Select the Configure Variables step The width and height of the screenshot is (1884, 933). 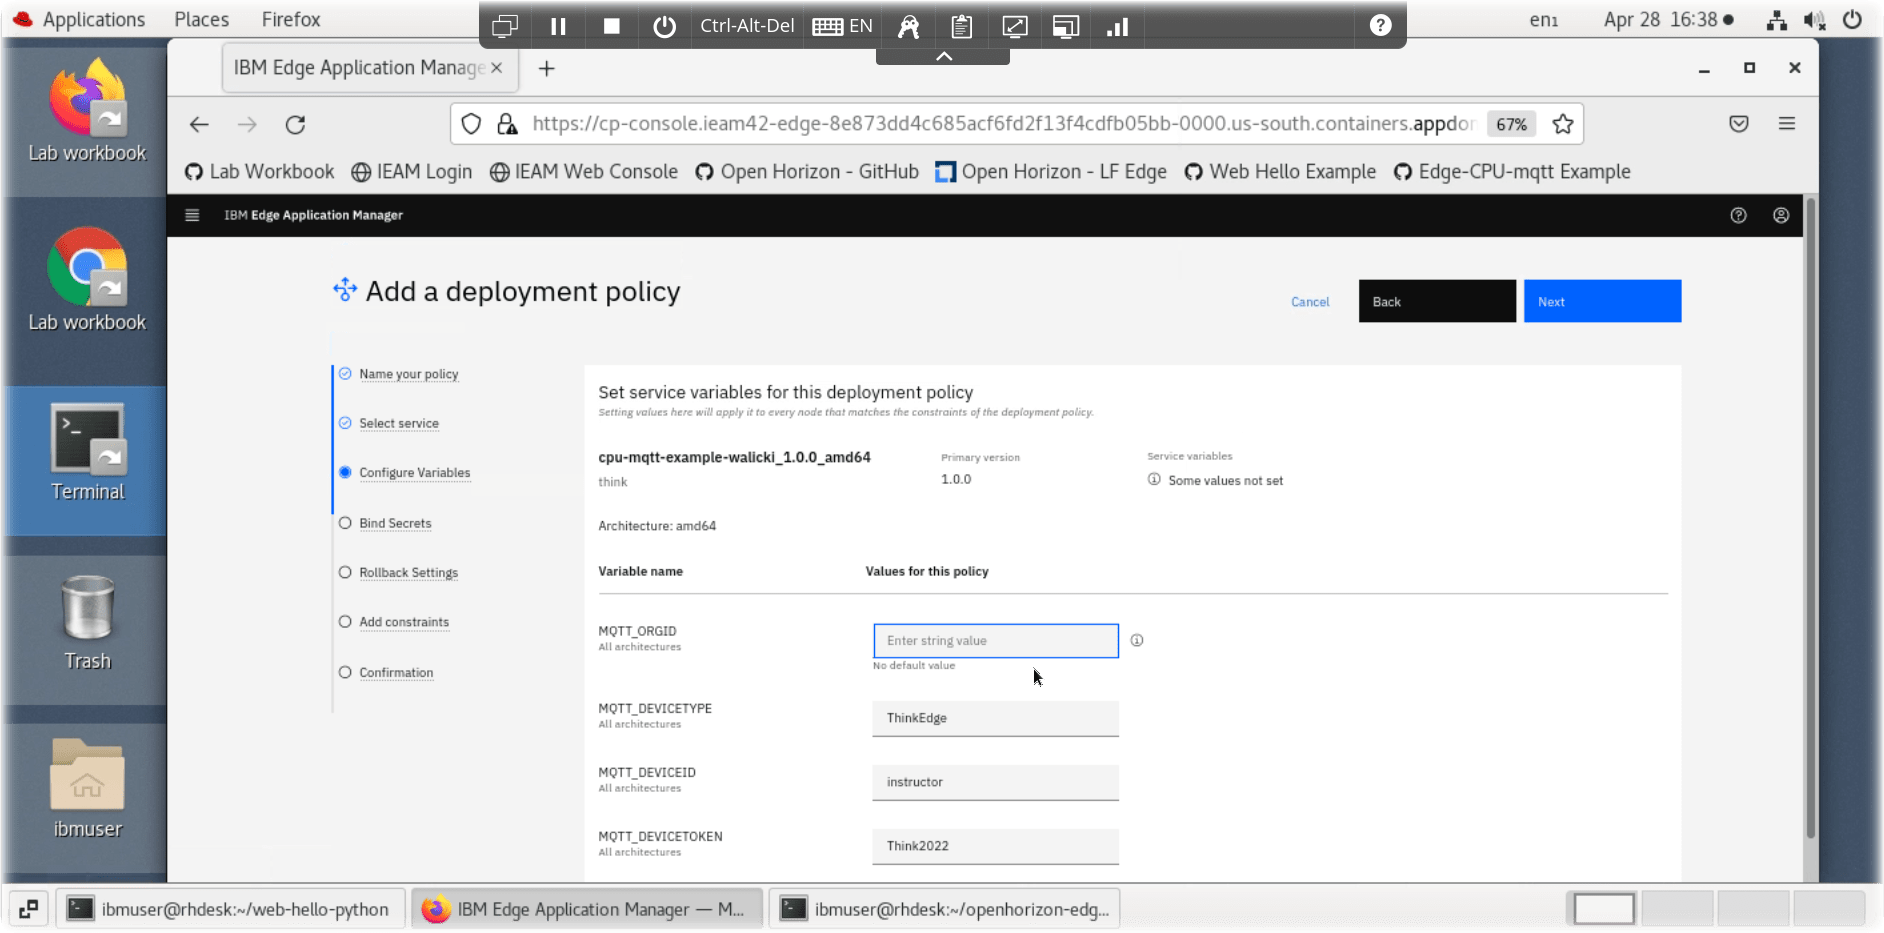[x=414, y=473]
